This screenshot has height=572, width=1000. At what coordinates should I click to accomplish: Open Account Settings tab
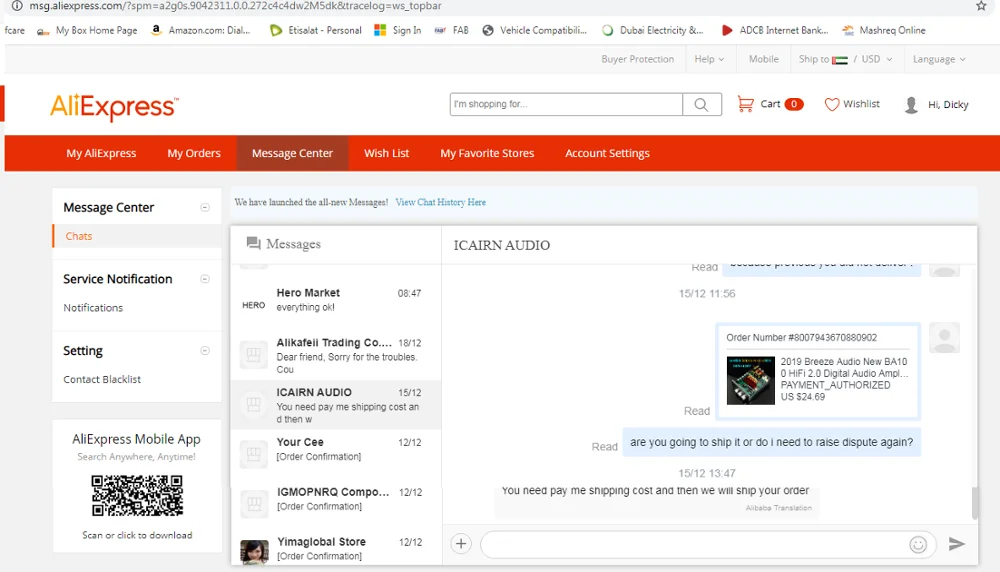pyautogui.click(x=607, y=153)
